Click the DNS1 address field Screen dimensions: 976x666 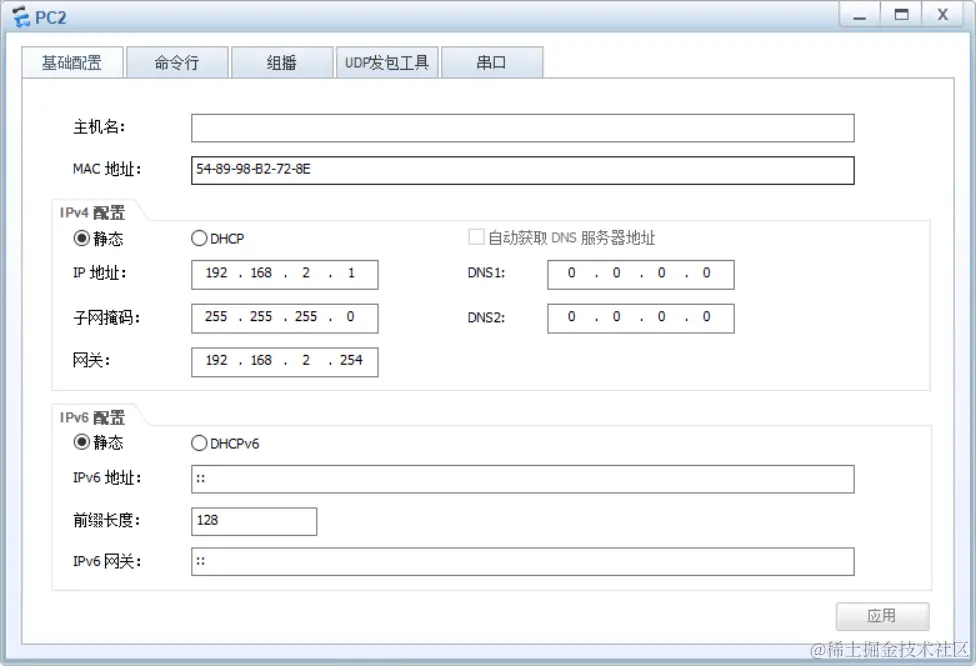(x=640, y=274)
